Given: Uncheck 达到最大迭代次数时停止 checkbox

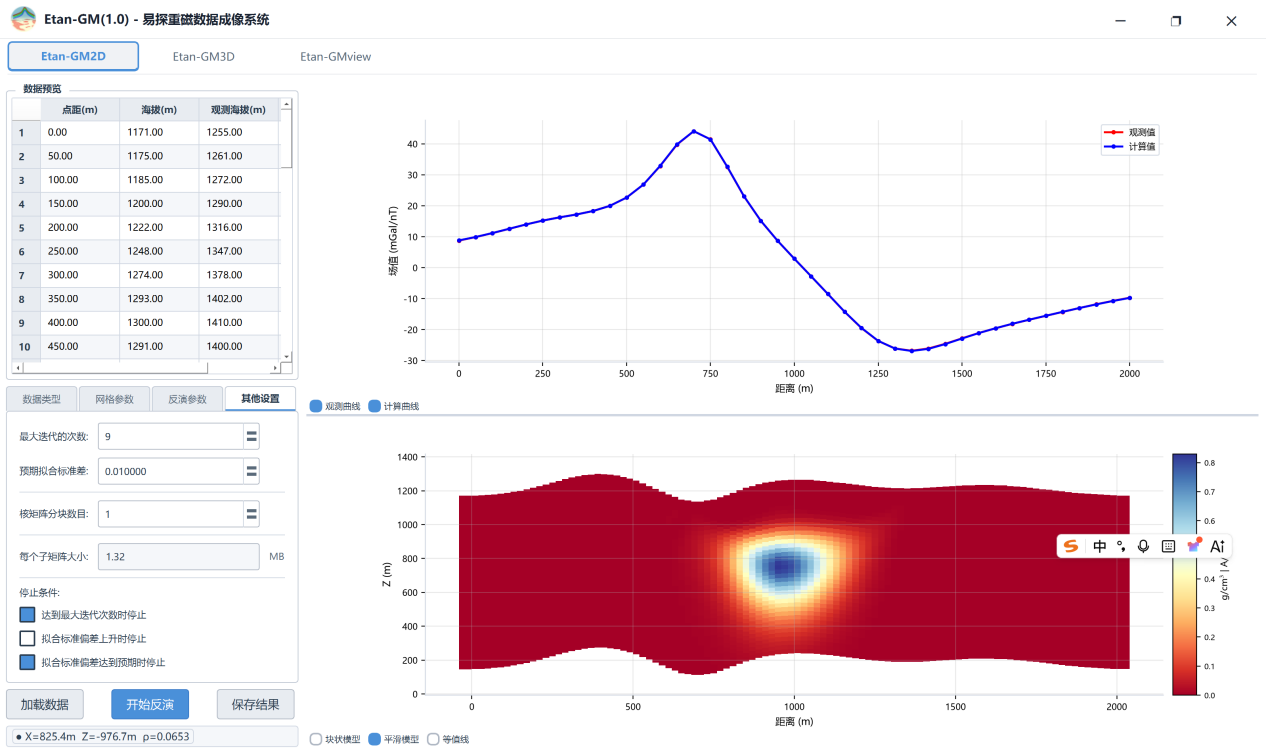Looking at the screenshot, I should click(27, 614).
